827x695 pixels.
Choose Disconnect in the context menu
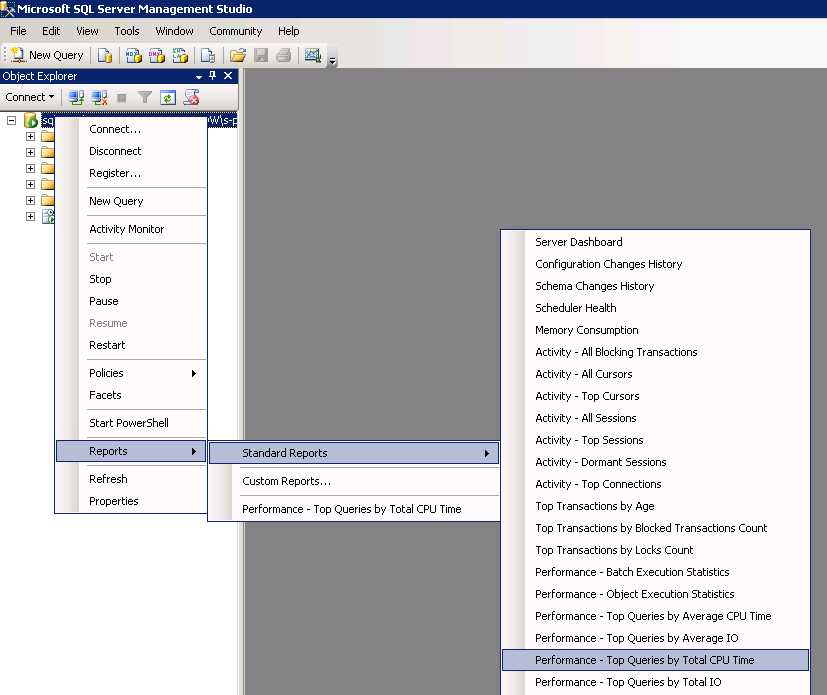tap(131, 151)
